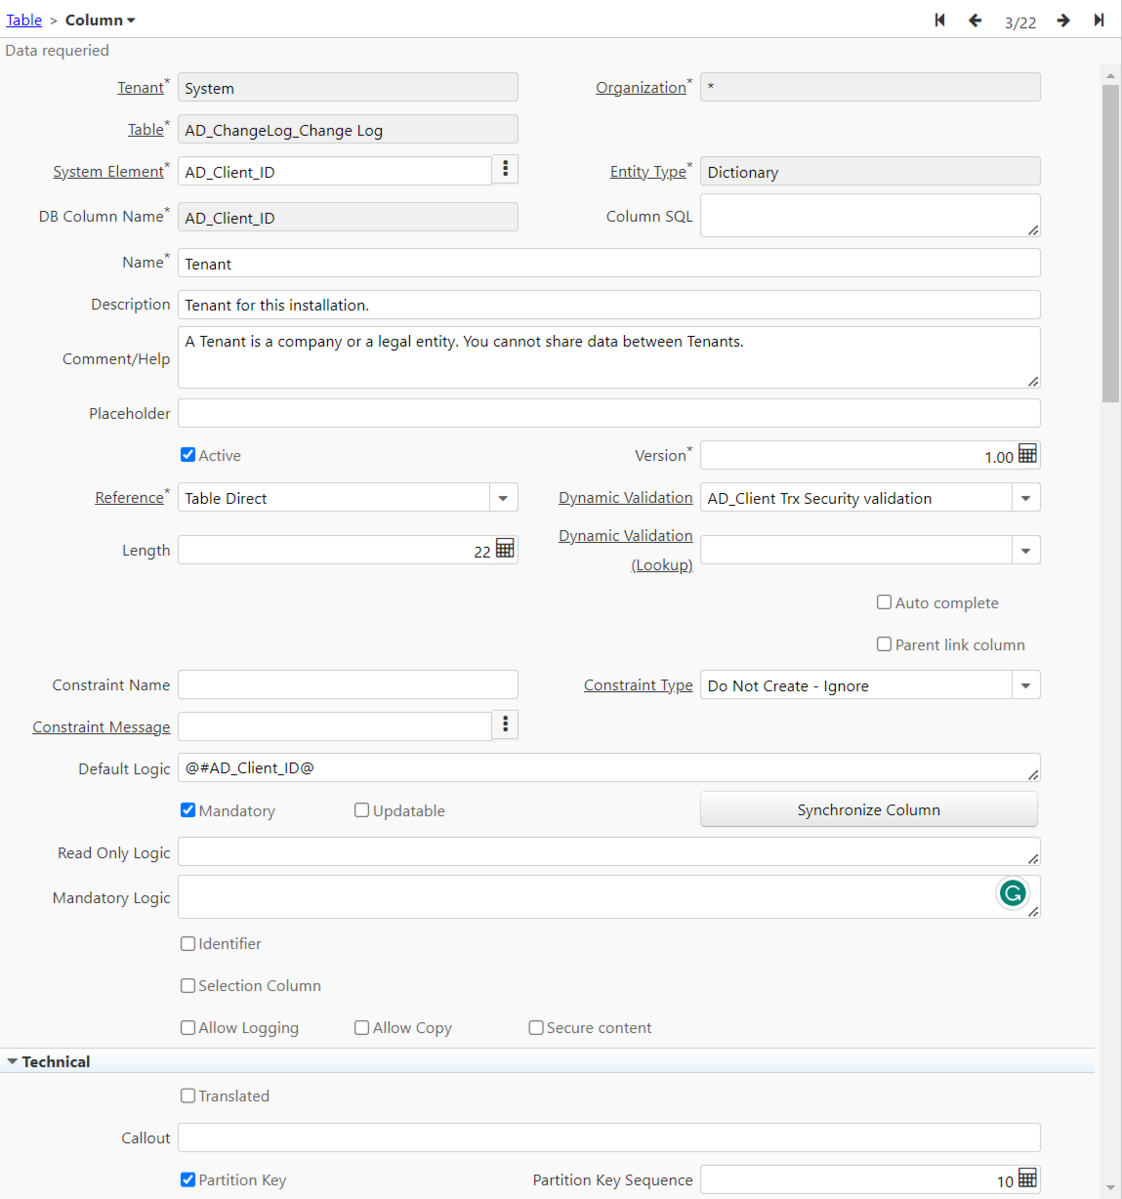Jump to the last record
Image resolution: width=1122 pixels, height=1199 pixels.
click(x=1099, y=20)
